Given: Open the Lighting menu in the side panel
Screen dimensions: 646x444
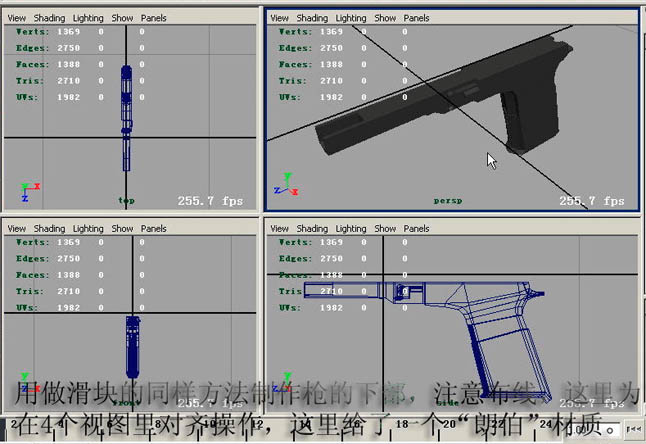Looking at the screenshot, I should (351, 229).
